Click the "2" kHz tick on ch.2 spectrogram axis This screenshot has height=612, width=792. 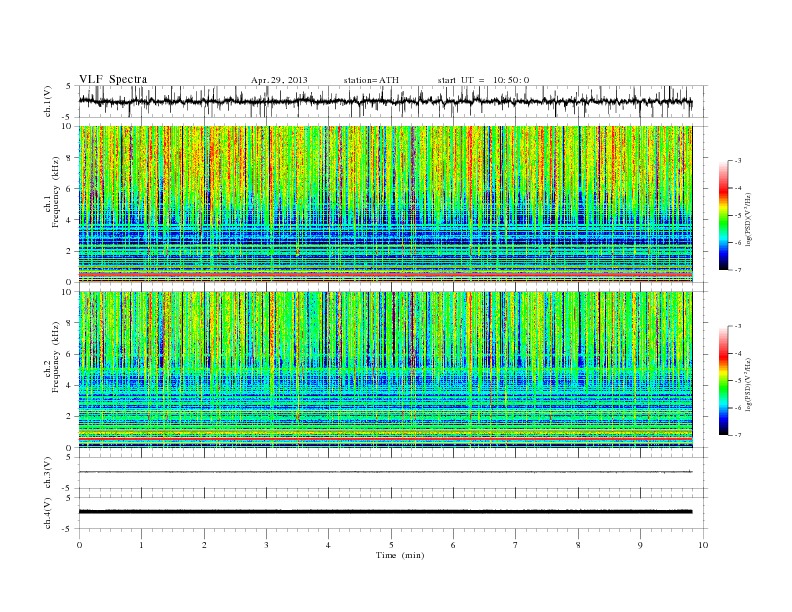pos(69,417)
